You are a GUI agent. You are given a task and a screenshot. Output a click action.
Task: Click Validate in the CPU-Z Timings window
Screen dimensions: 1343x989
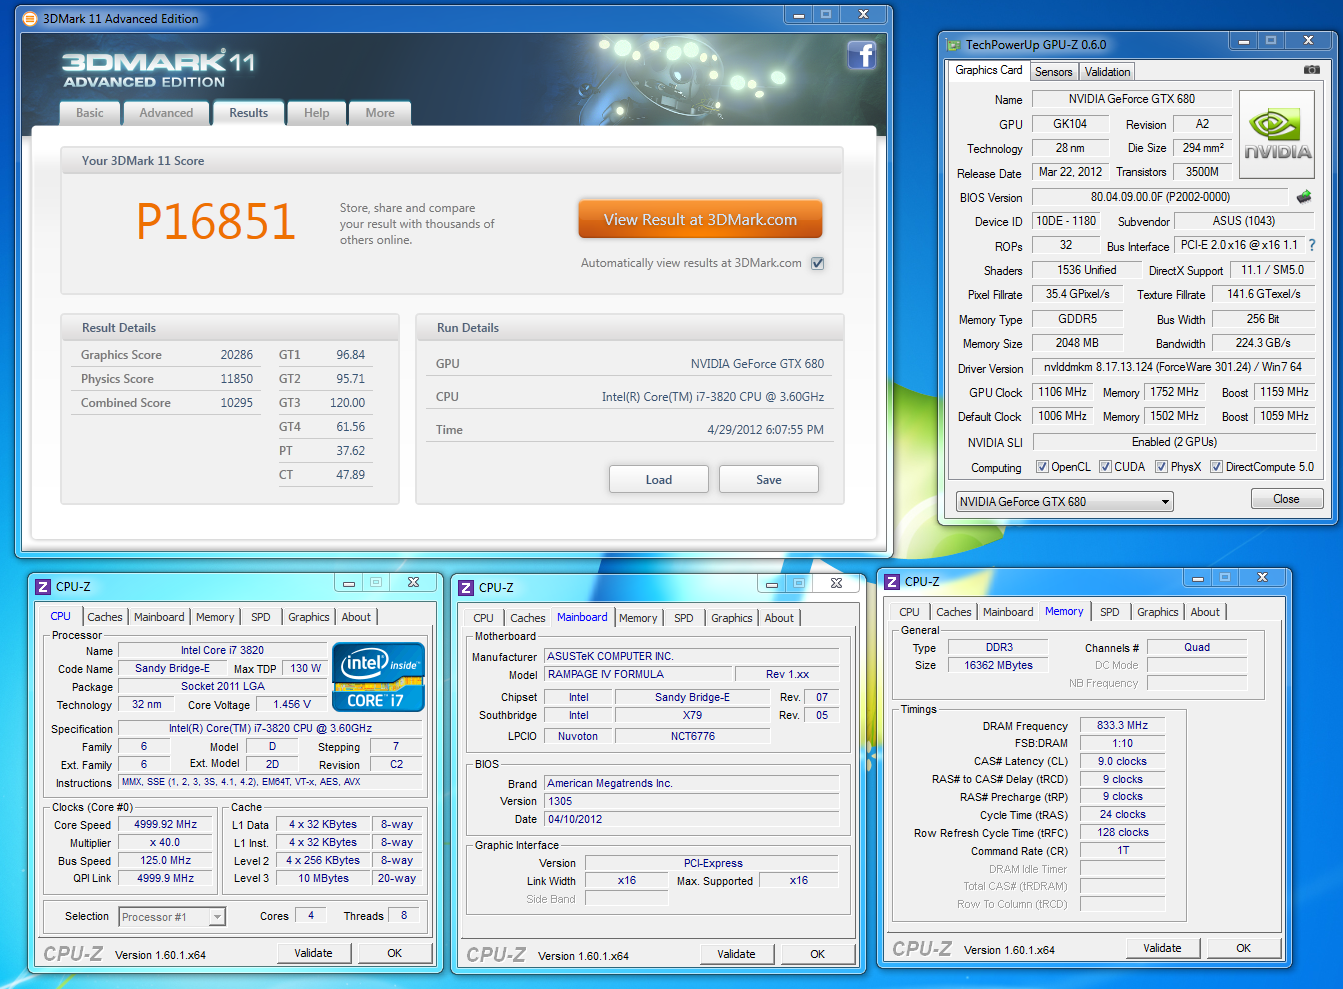(1162, 948)
